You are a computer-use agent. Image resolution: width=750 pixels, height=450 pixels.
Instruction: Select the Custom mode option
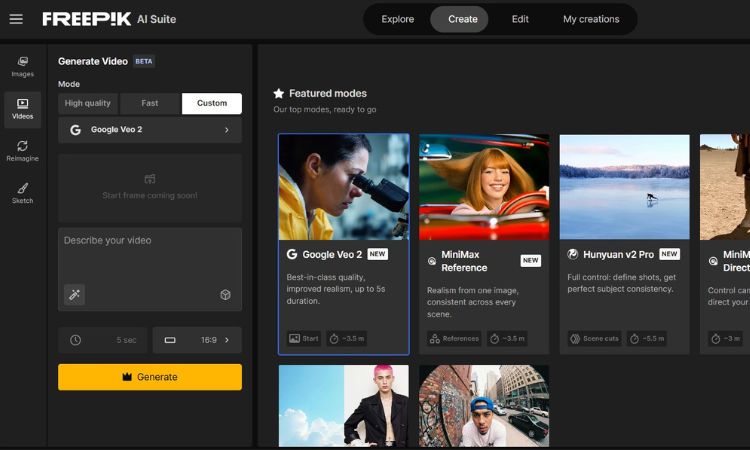(211, 103)
